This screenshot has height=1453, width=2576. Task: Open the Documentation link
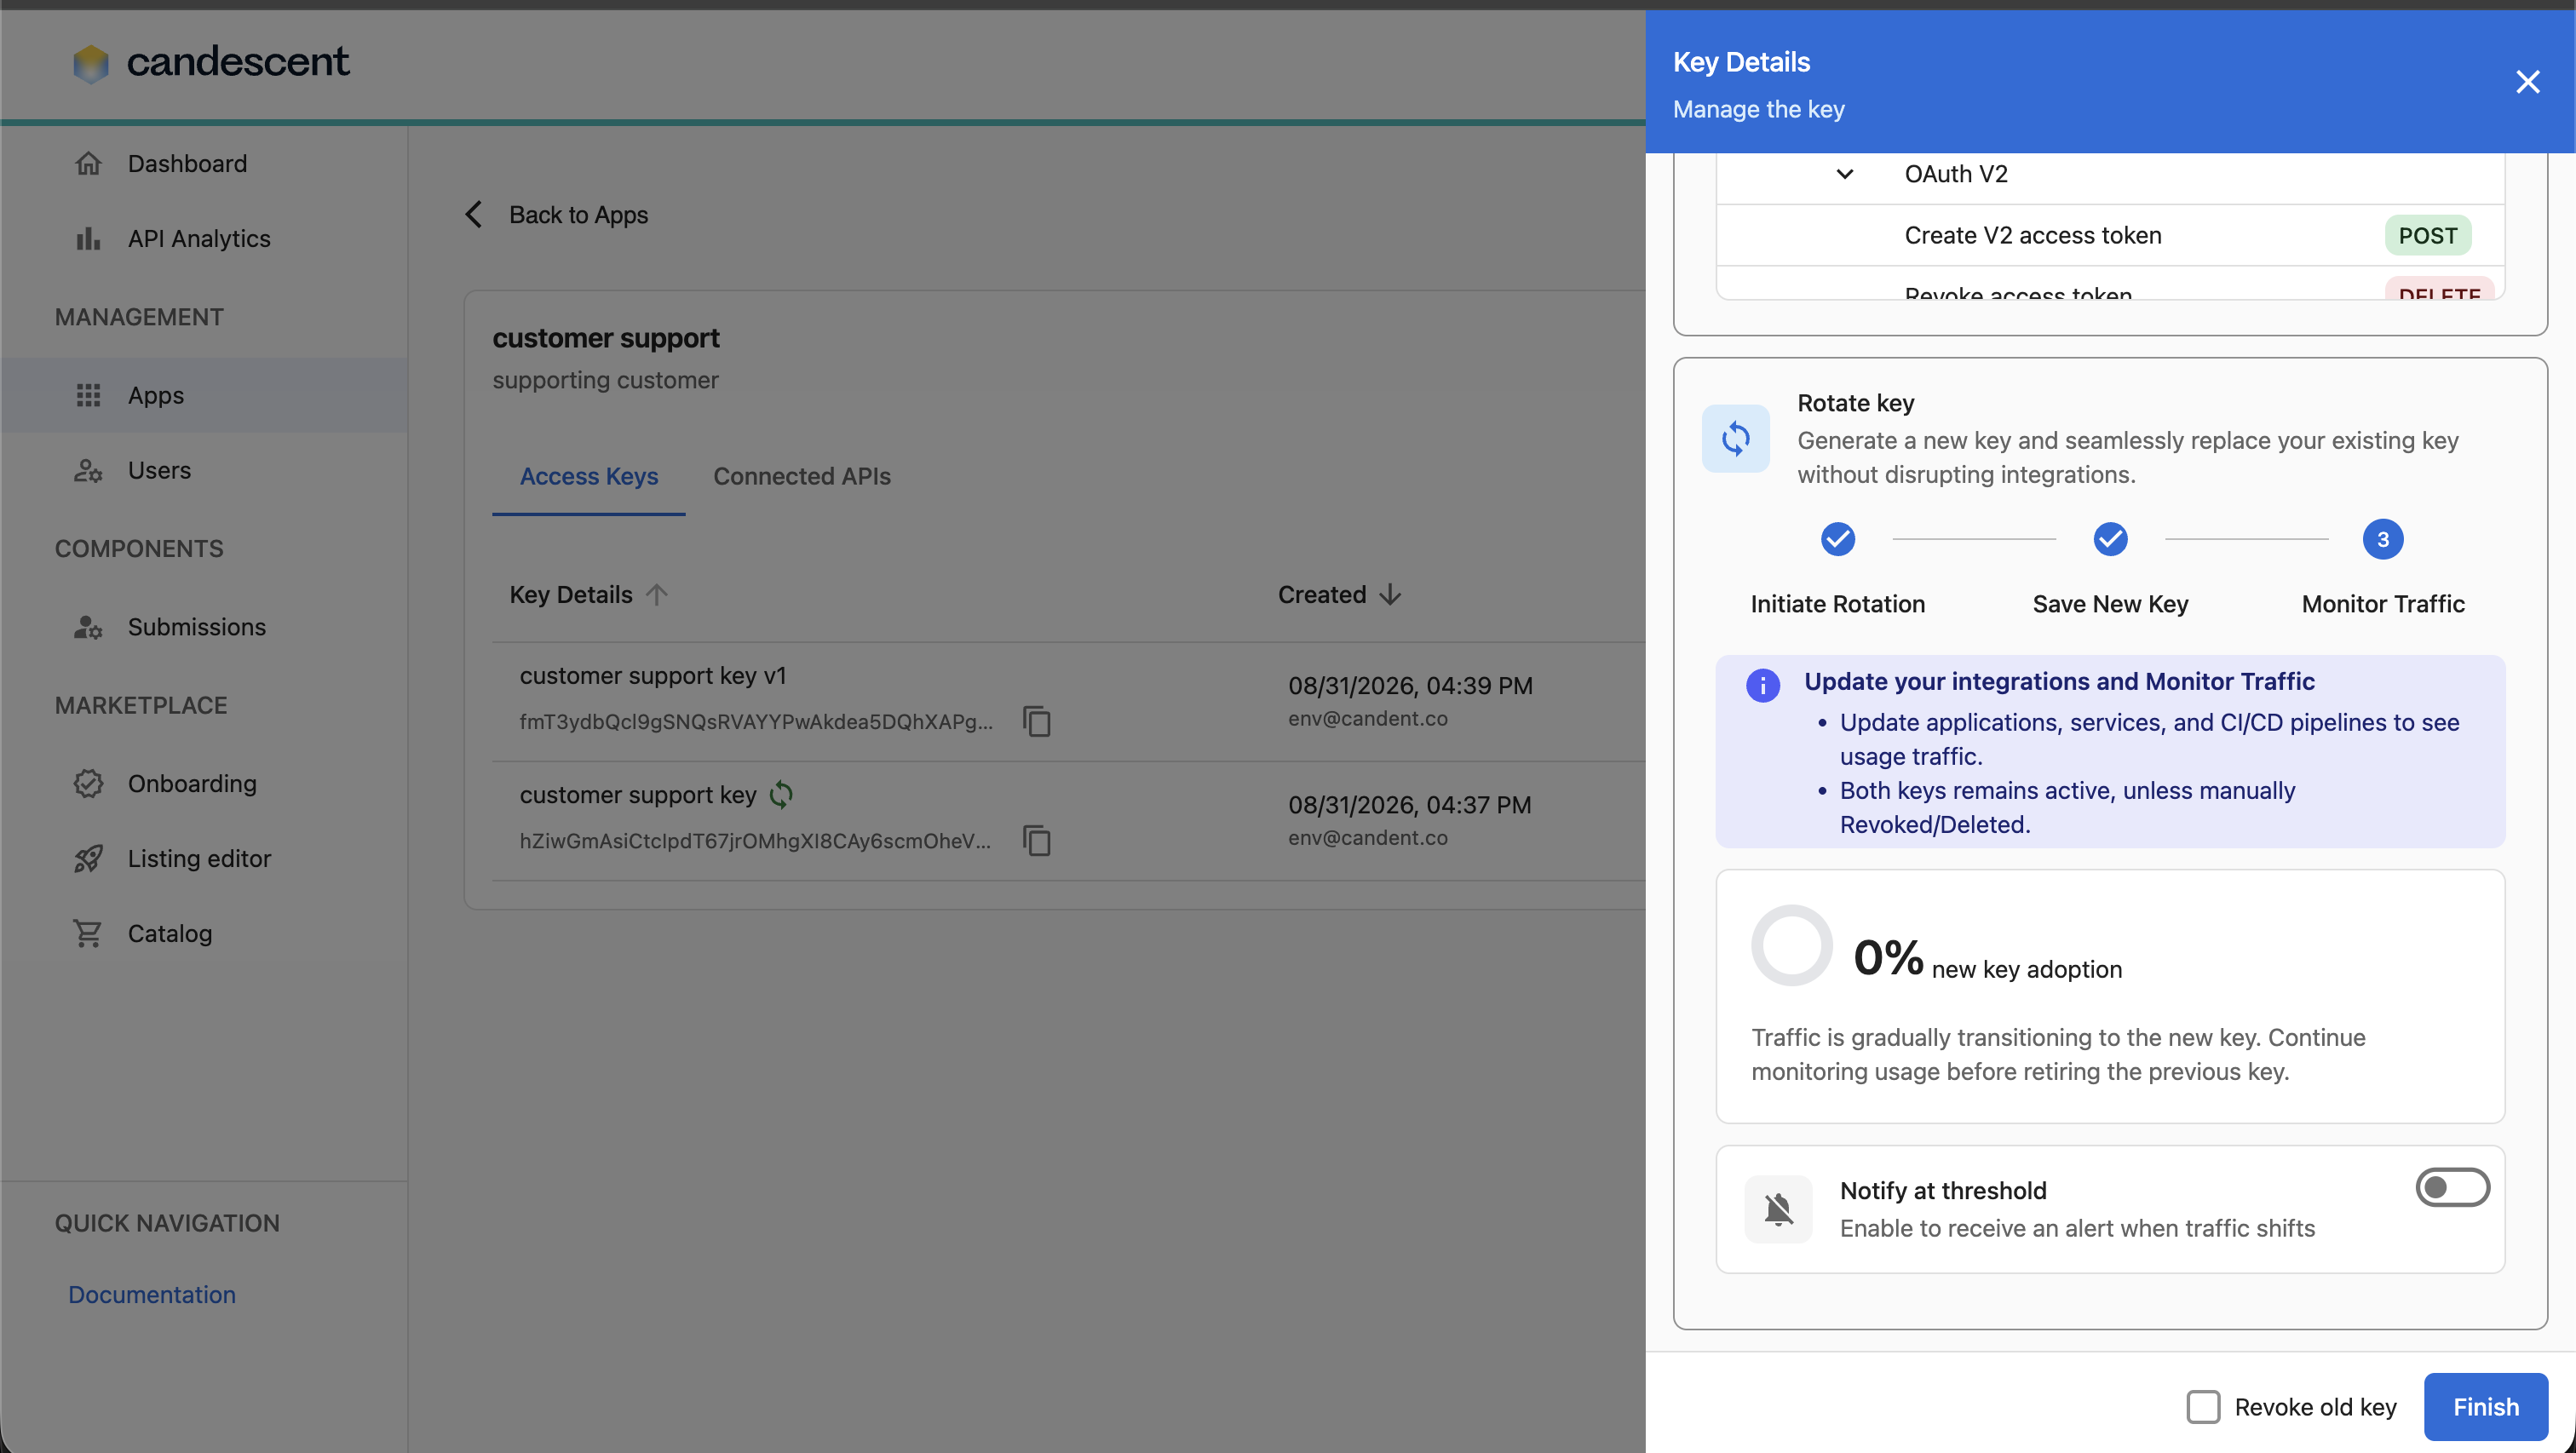pos(152,1294)
